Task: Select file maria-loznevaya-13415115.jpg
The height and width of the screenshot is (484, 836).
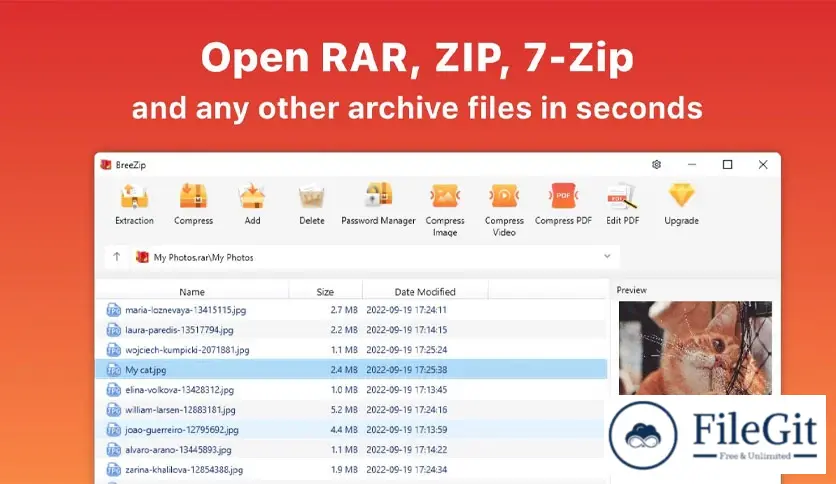Action: (x=186, y=310)
